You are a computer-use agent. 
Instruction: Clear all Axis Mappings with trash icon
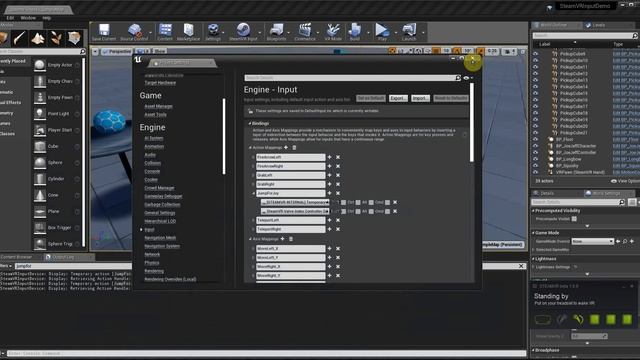[x=291, y=239]
